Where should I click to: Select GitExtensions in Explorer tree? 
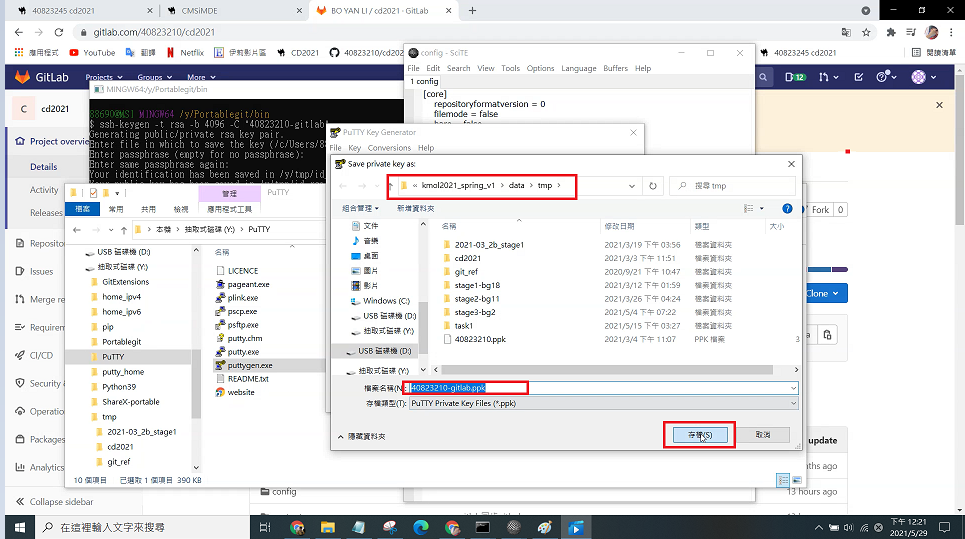click(x=125, y=282)
